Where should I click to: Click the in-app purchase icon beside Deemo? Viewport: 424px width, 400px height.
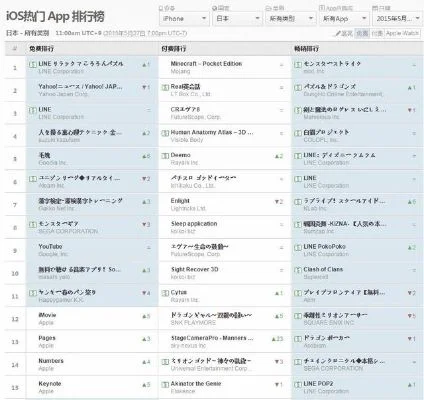[x=165, y=156]
